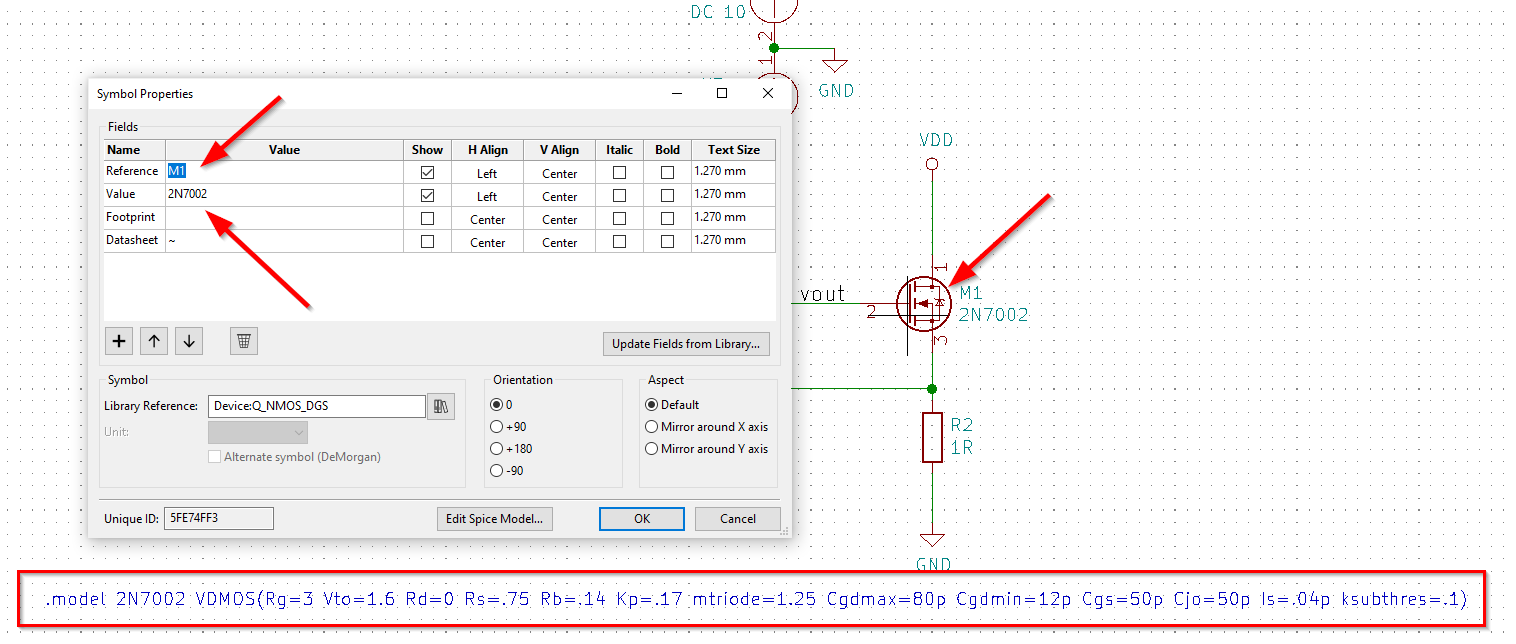The height and width of the screenshot is (644, 1516).
Task: Toggle Italic for the Value field
Action: 619,196
